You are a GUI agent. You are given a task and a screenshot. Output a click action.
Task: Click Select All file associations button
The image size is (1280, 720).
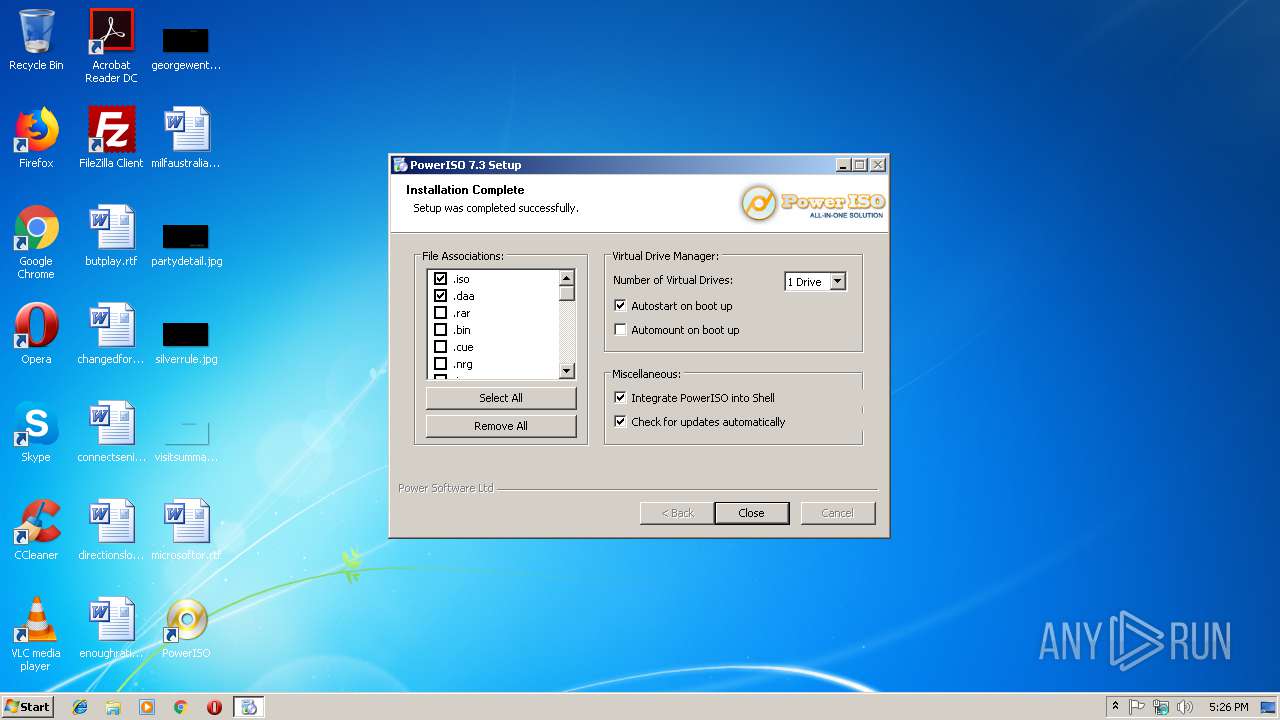[x=501, y=398]
